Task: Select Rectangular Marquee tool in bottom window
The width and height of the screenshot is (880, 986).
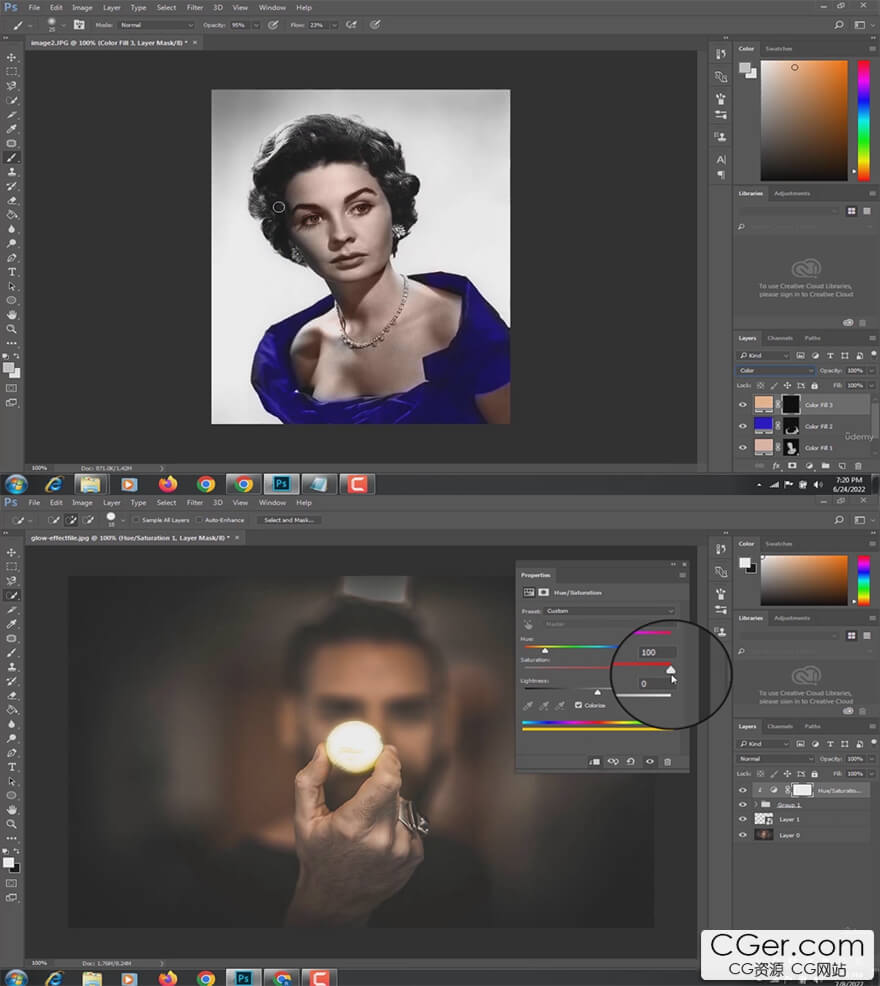Action: 11,567
